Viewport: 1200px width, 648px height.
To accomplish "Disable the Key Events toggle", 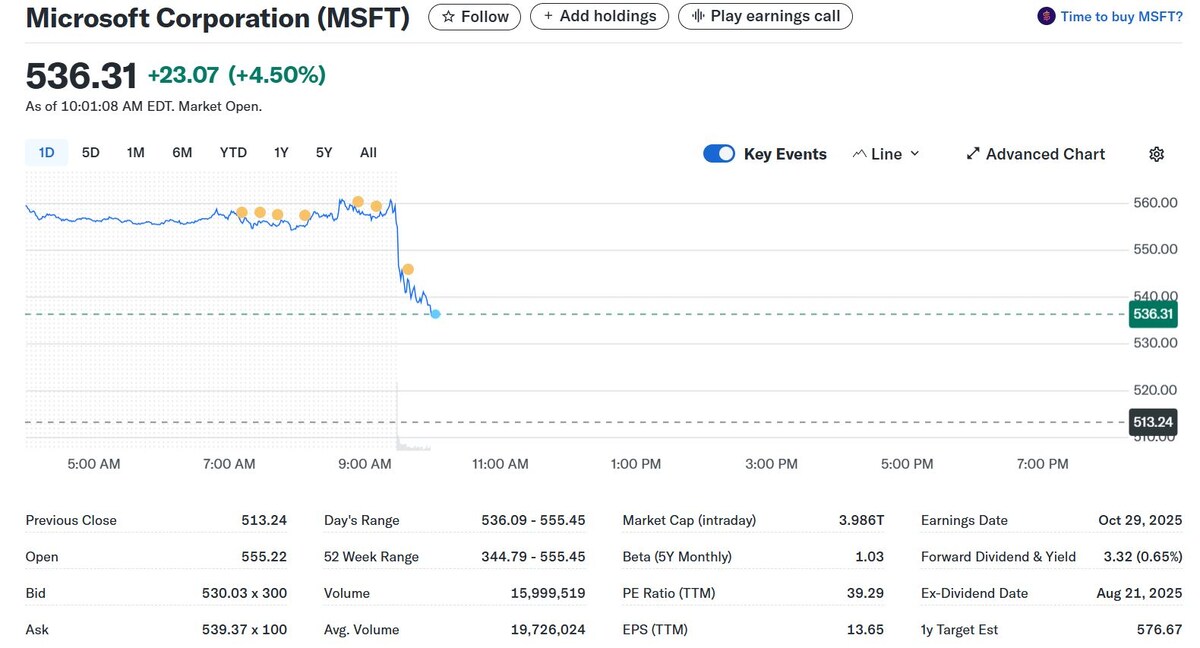I will click(719, 153).
